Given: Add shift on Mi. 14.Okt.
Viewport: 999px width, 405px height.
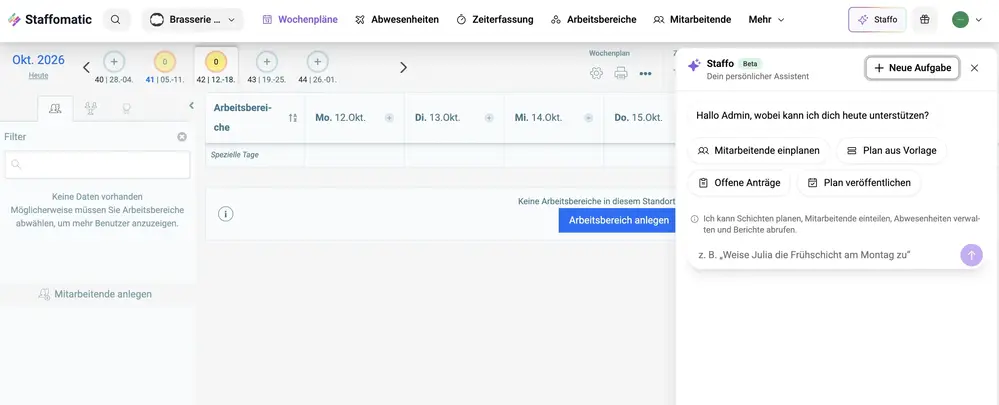Looking at the screenshot, I should tap(589, 118).
